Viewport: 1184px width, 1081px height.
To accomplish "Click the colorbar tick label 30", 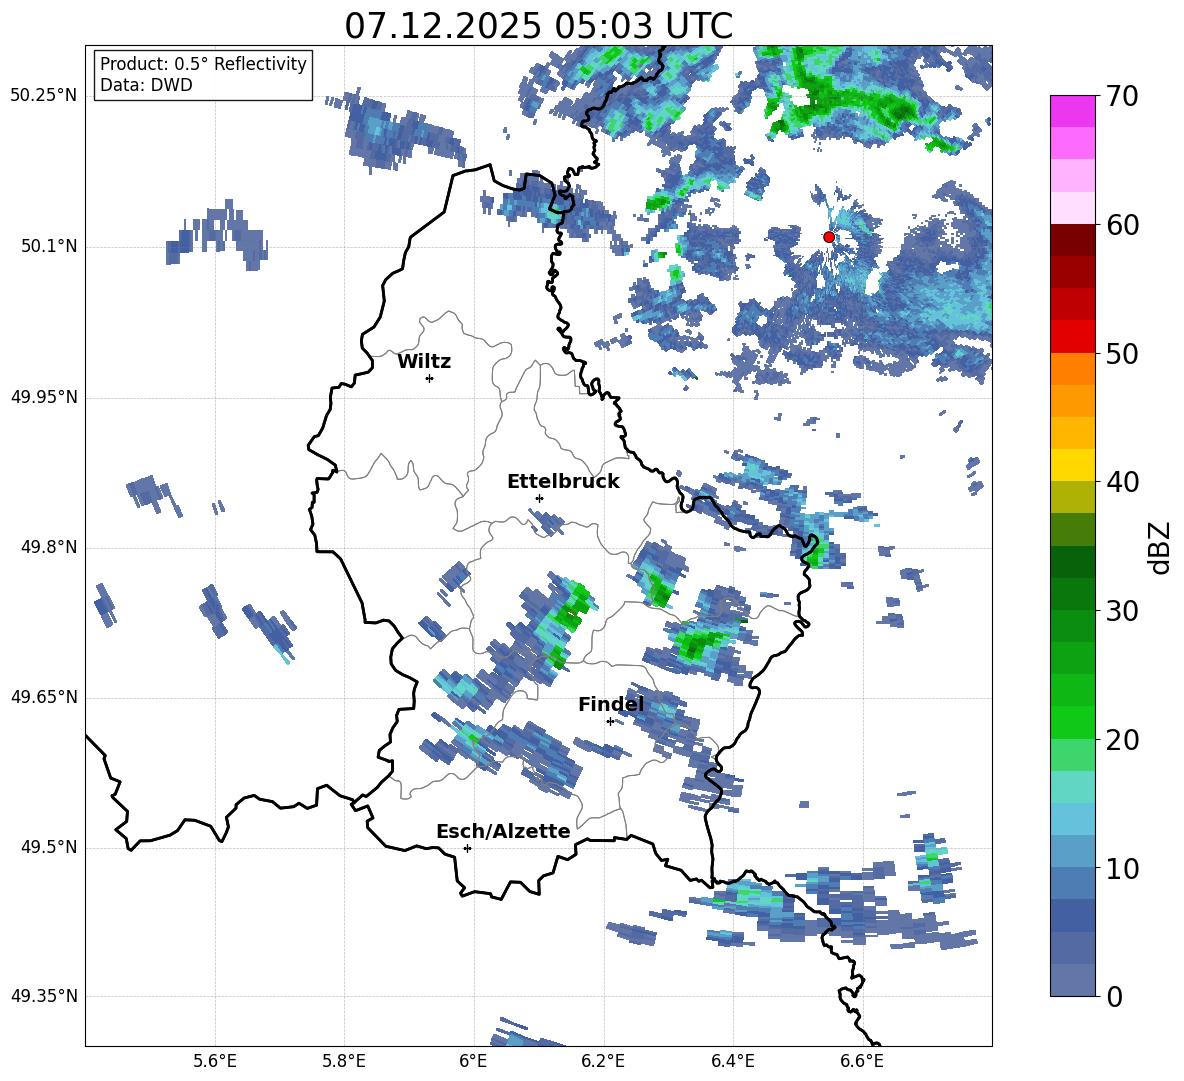I will tap(1122, 610).
